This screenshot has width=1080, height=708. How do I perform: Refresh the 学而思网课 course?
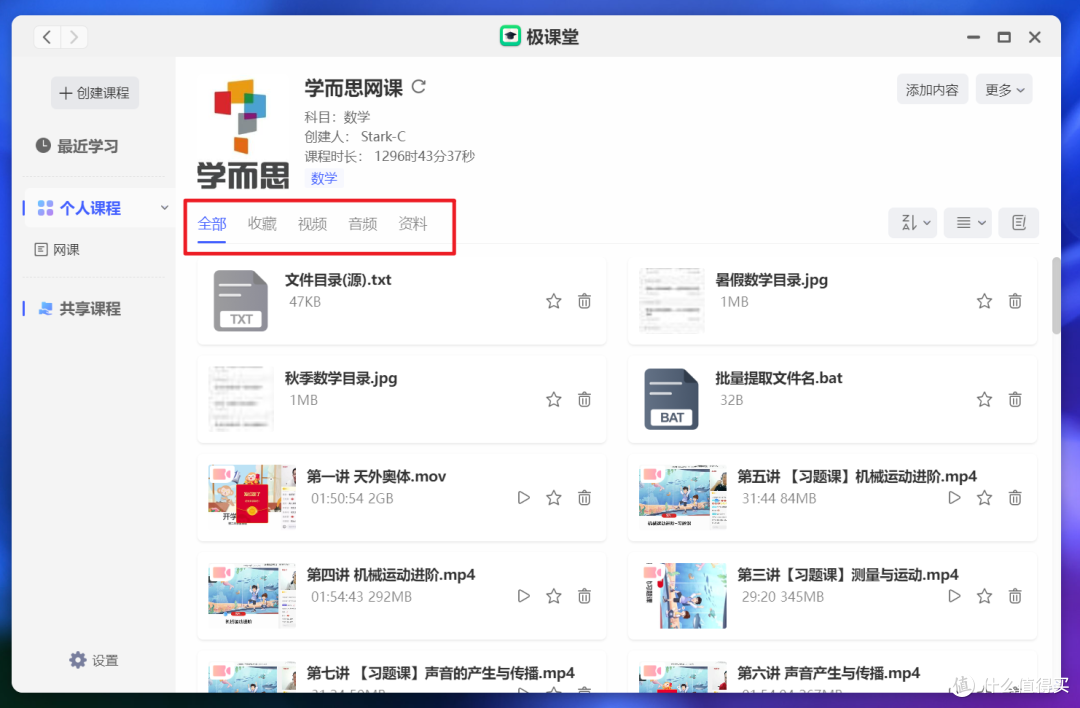click(419, 87)
